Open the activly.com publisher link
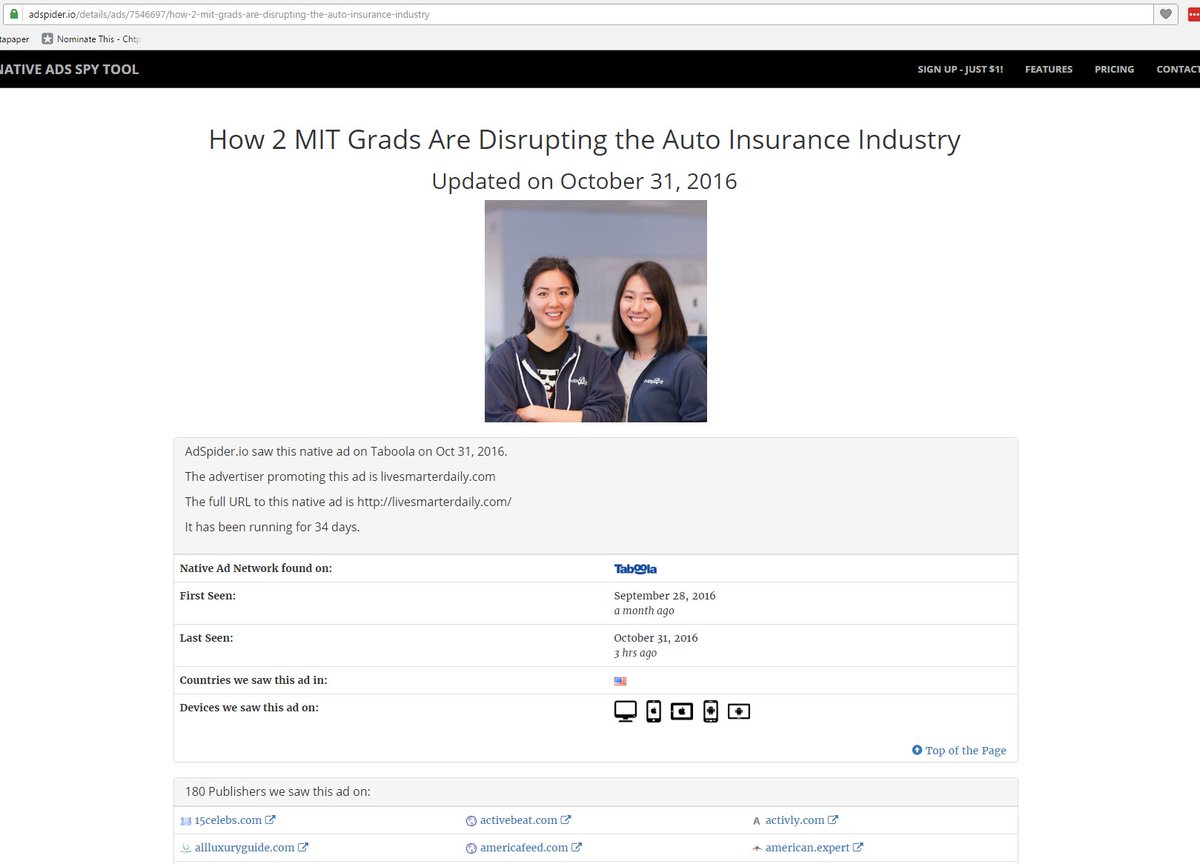 (x=795, y=820)
